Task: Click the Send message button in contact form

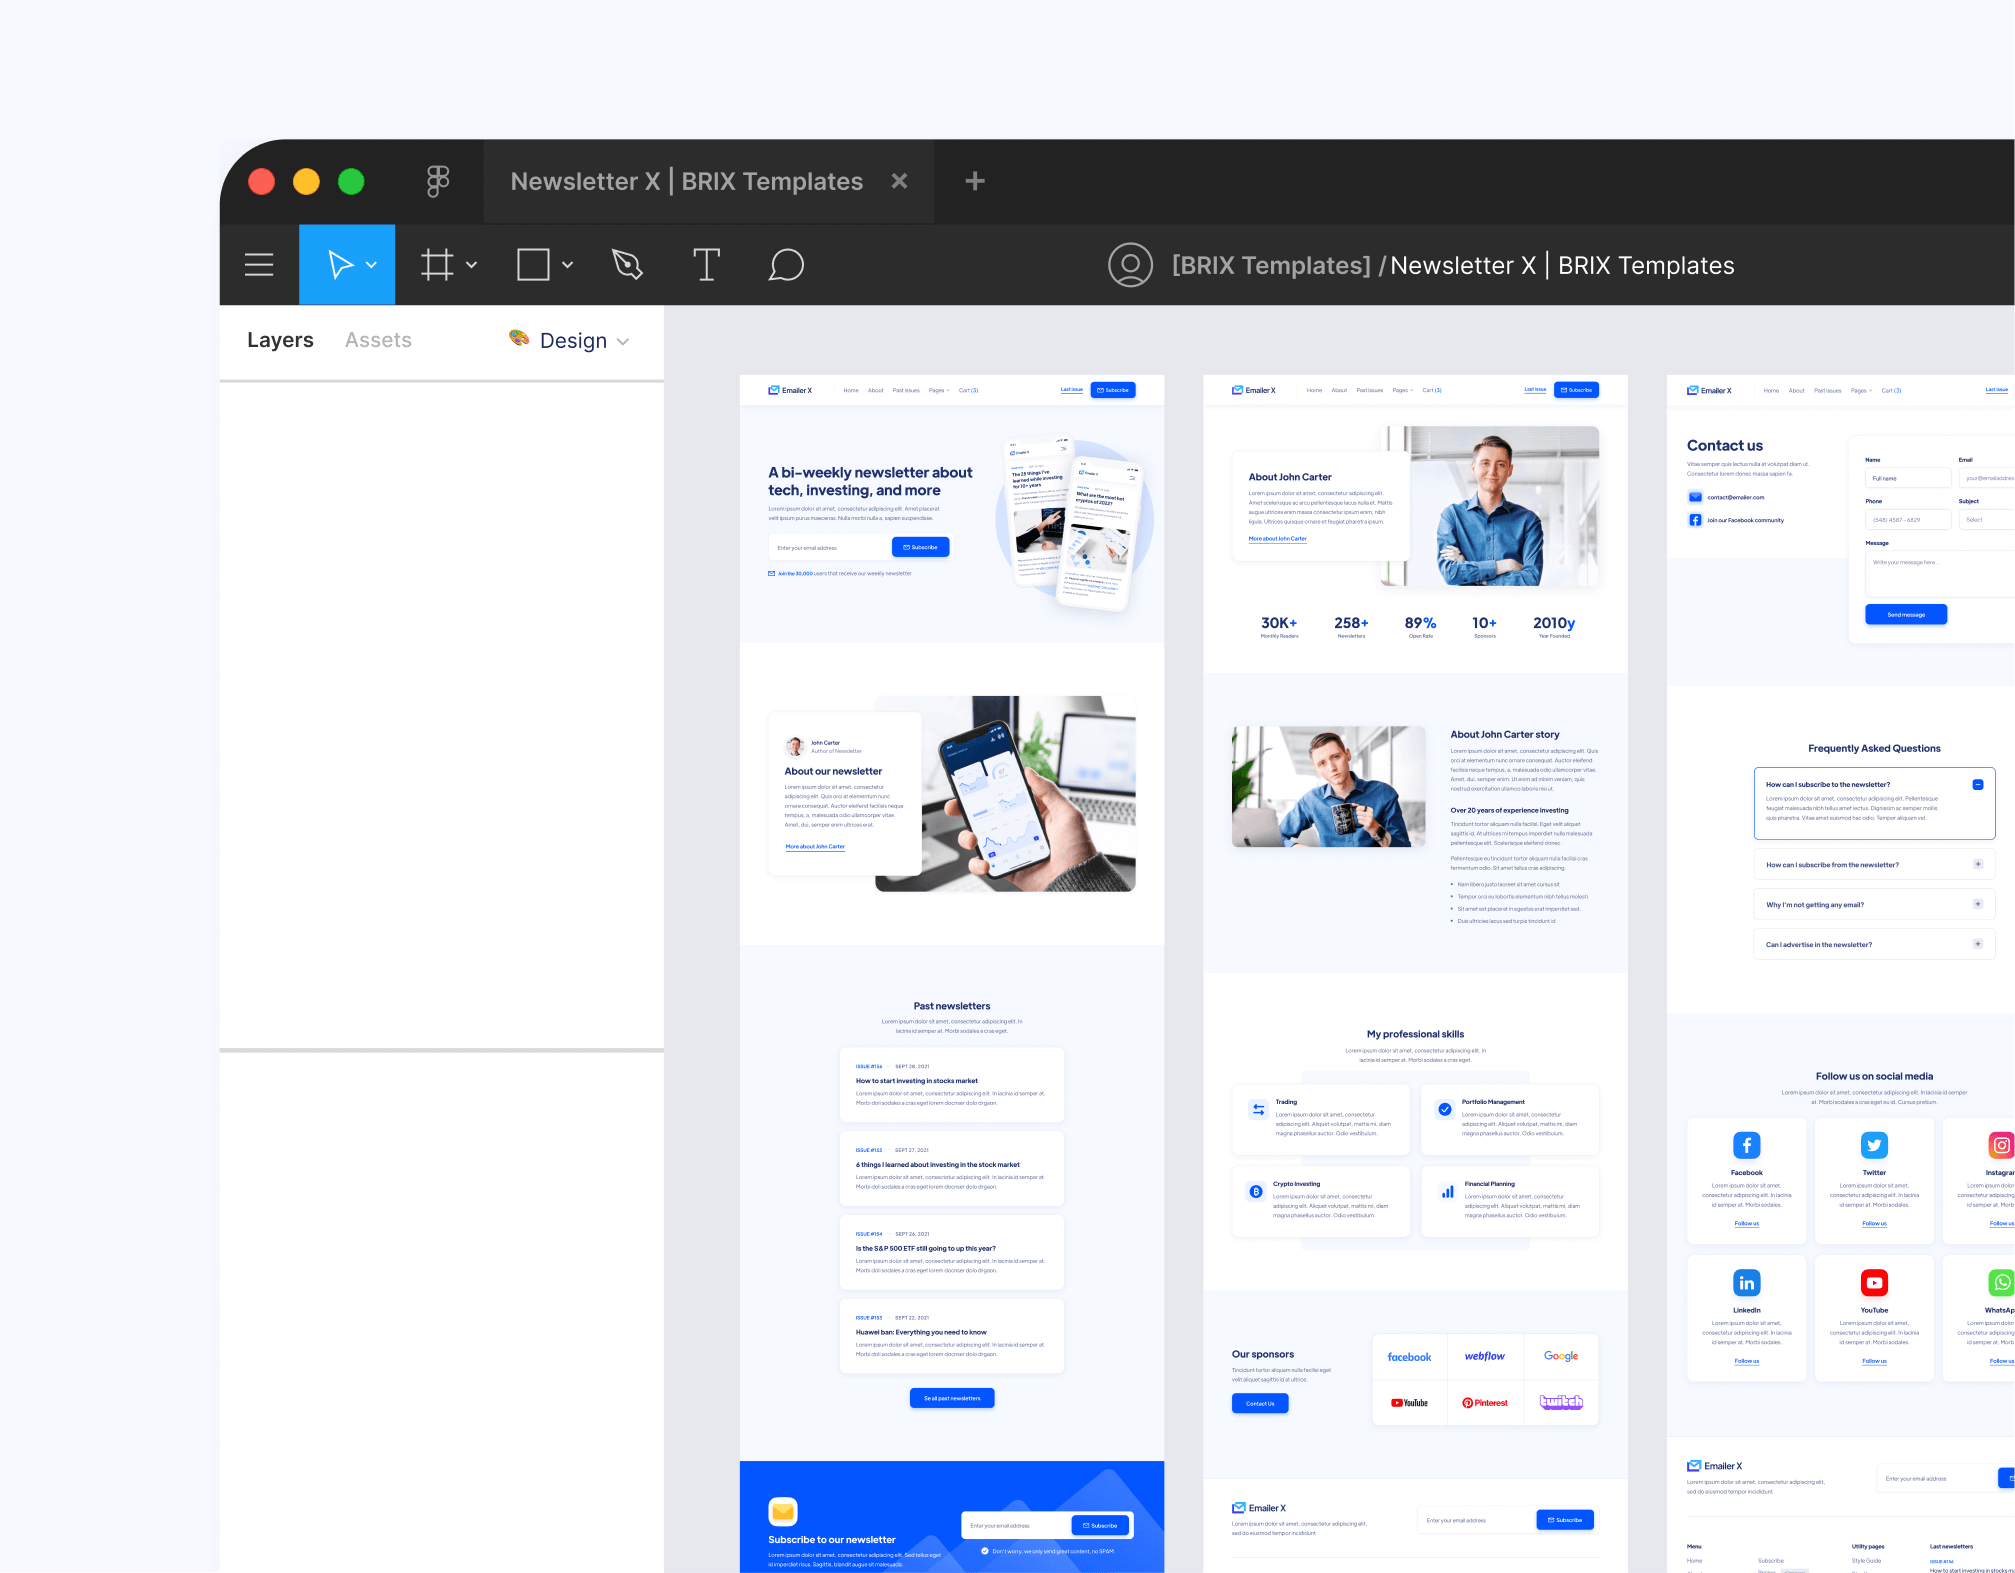Action: [1906, 614]
